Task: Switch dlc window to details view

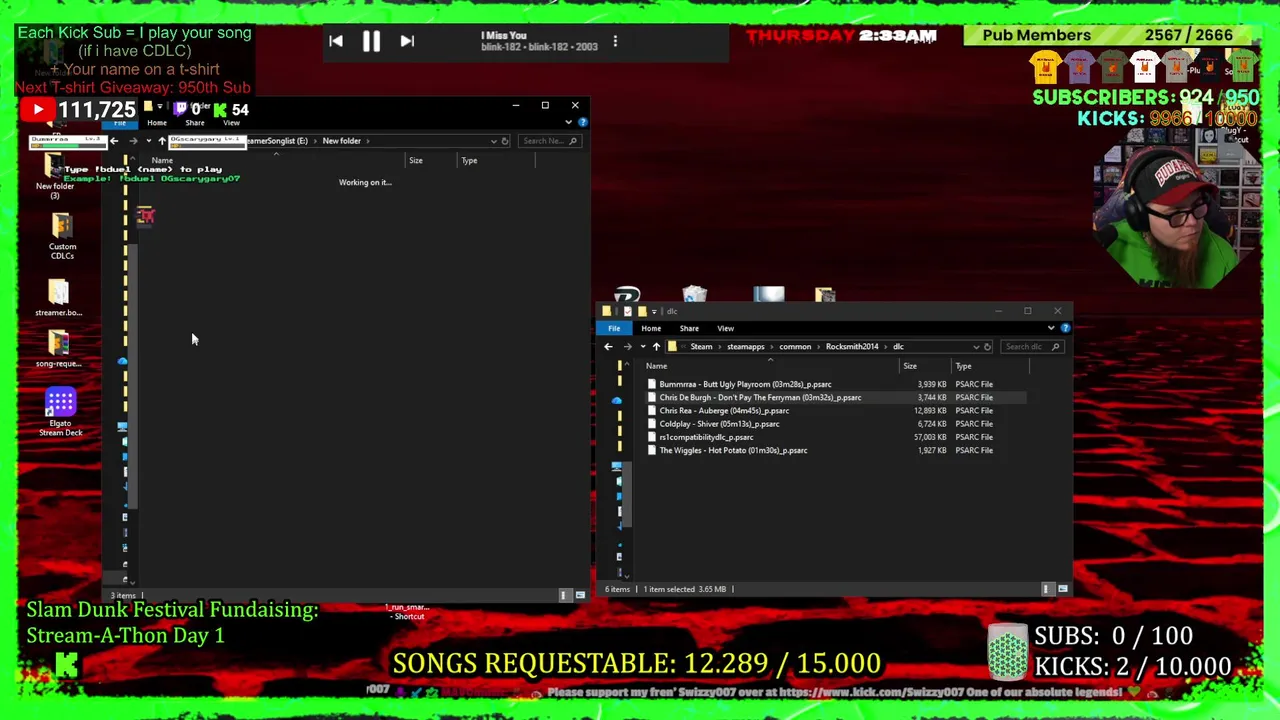Action: pos(1047,589)
